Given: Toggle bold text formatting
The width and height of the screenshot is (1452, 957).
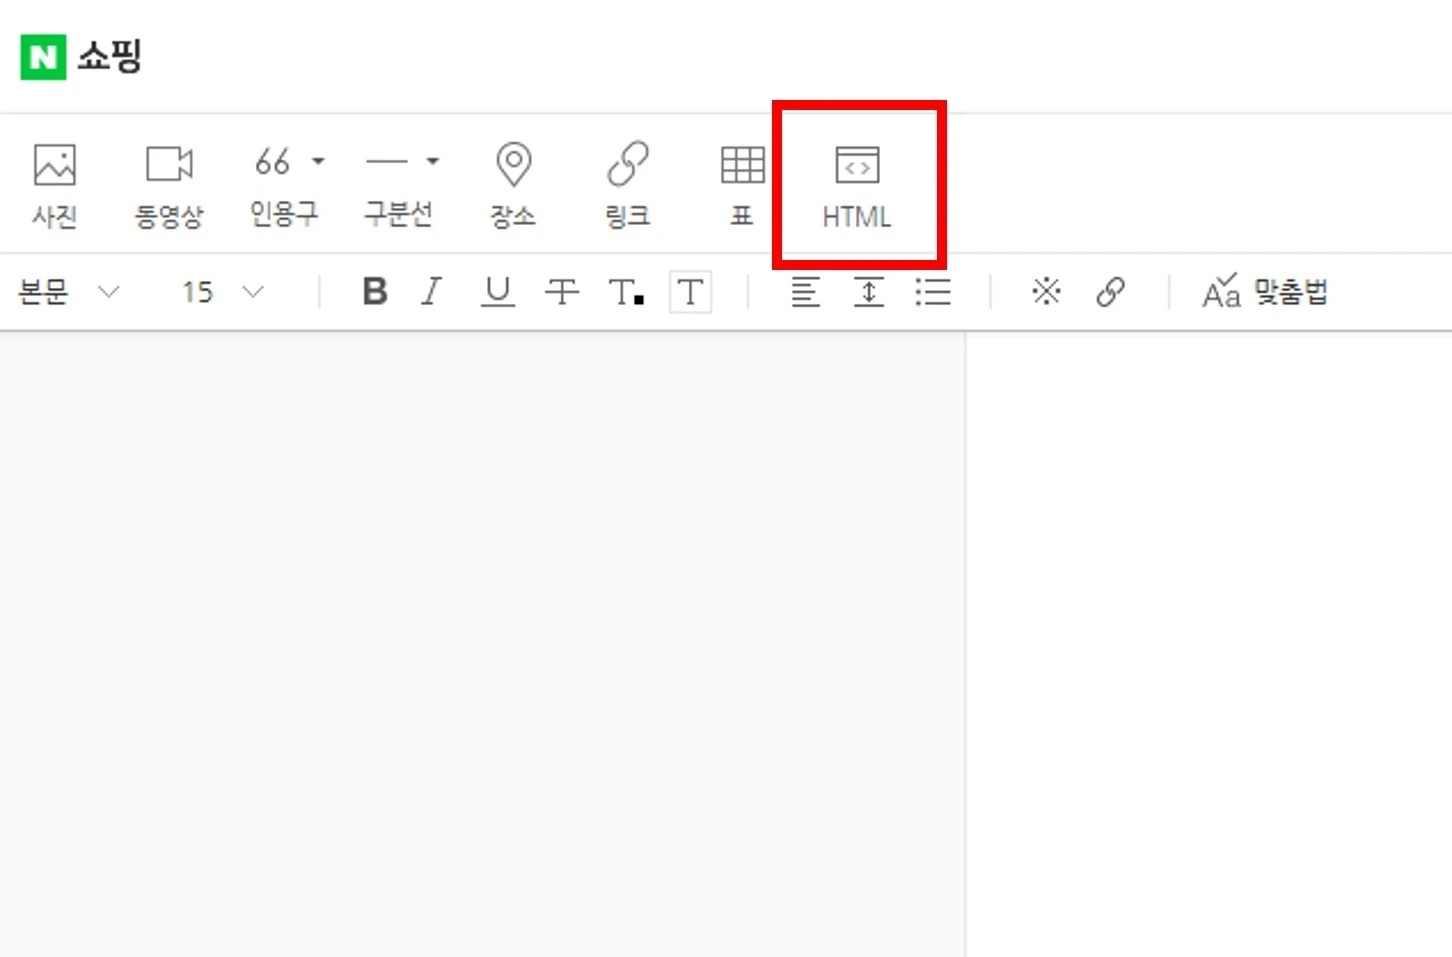Looking at the screenshot, I should (375, 292).
